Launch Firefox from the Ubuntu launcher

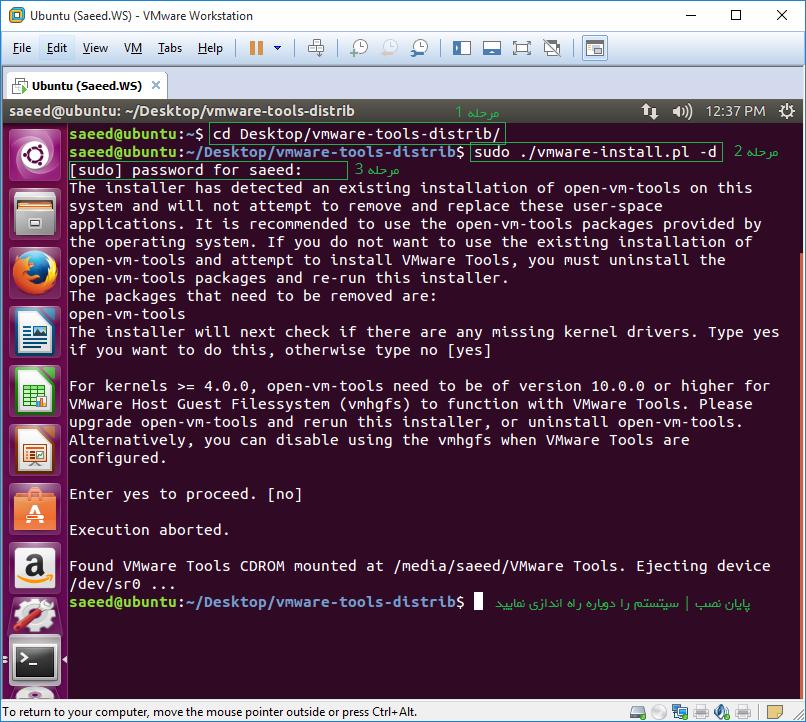click(x=34, y=272)
